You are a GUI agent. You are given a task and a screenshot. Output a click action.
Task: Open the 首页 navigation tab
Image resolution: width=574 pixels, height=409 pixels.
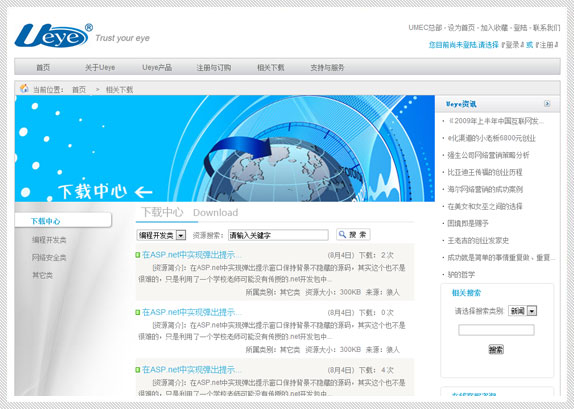(x=43, y=67)
